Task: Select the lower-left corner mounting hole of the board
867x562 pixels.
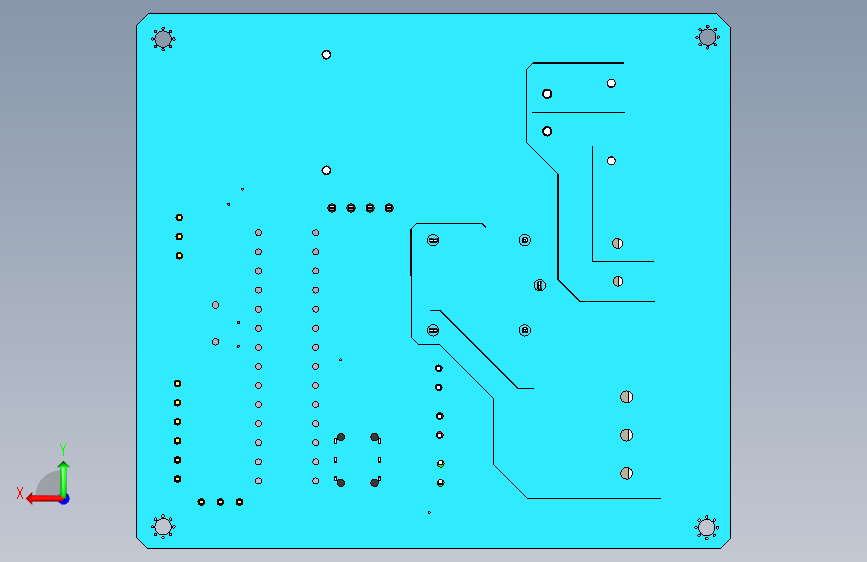Action: pyautogui.click(x=163, y=527)
